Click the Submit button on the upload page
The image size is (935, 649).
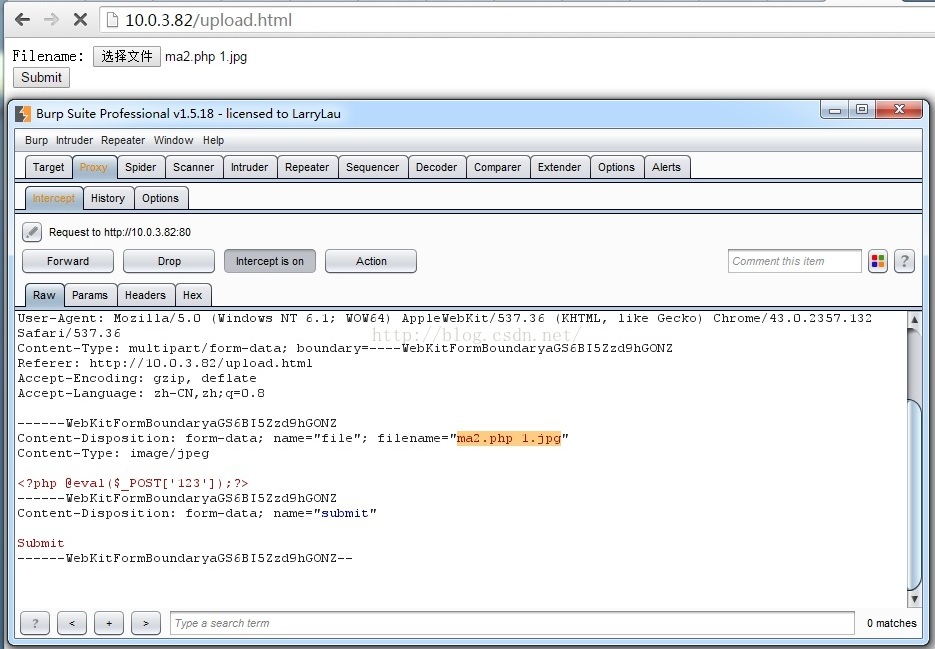[41, 78]
